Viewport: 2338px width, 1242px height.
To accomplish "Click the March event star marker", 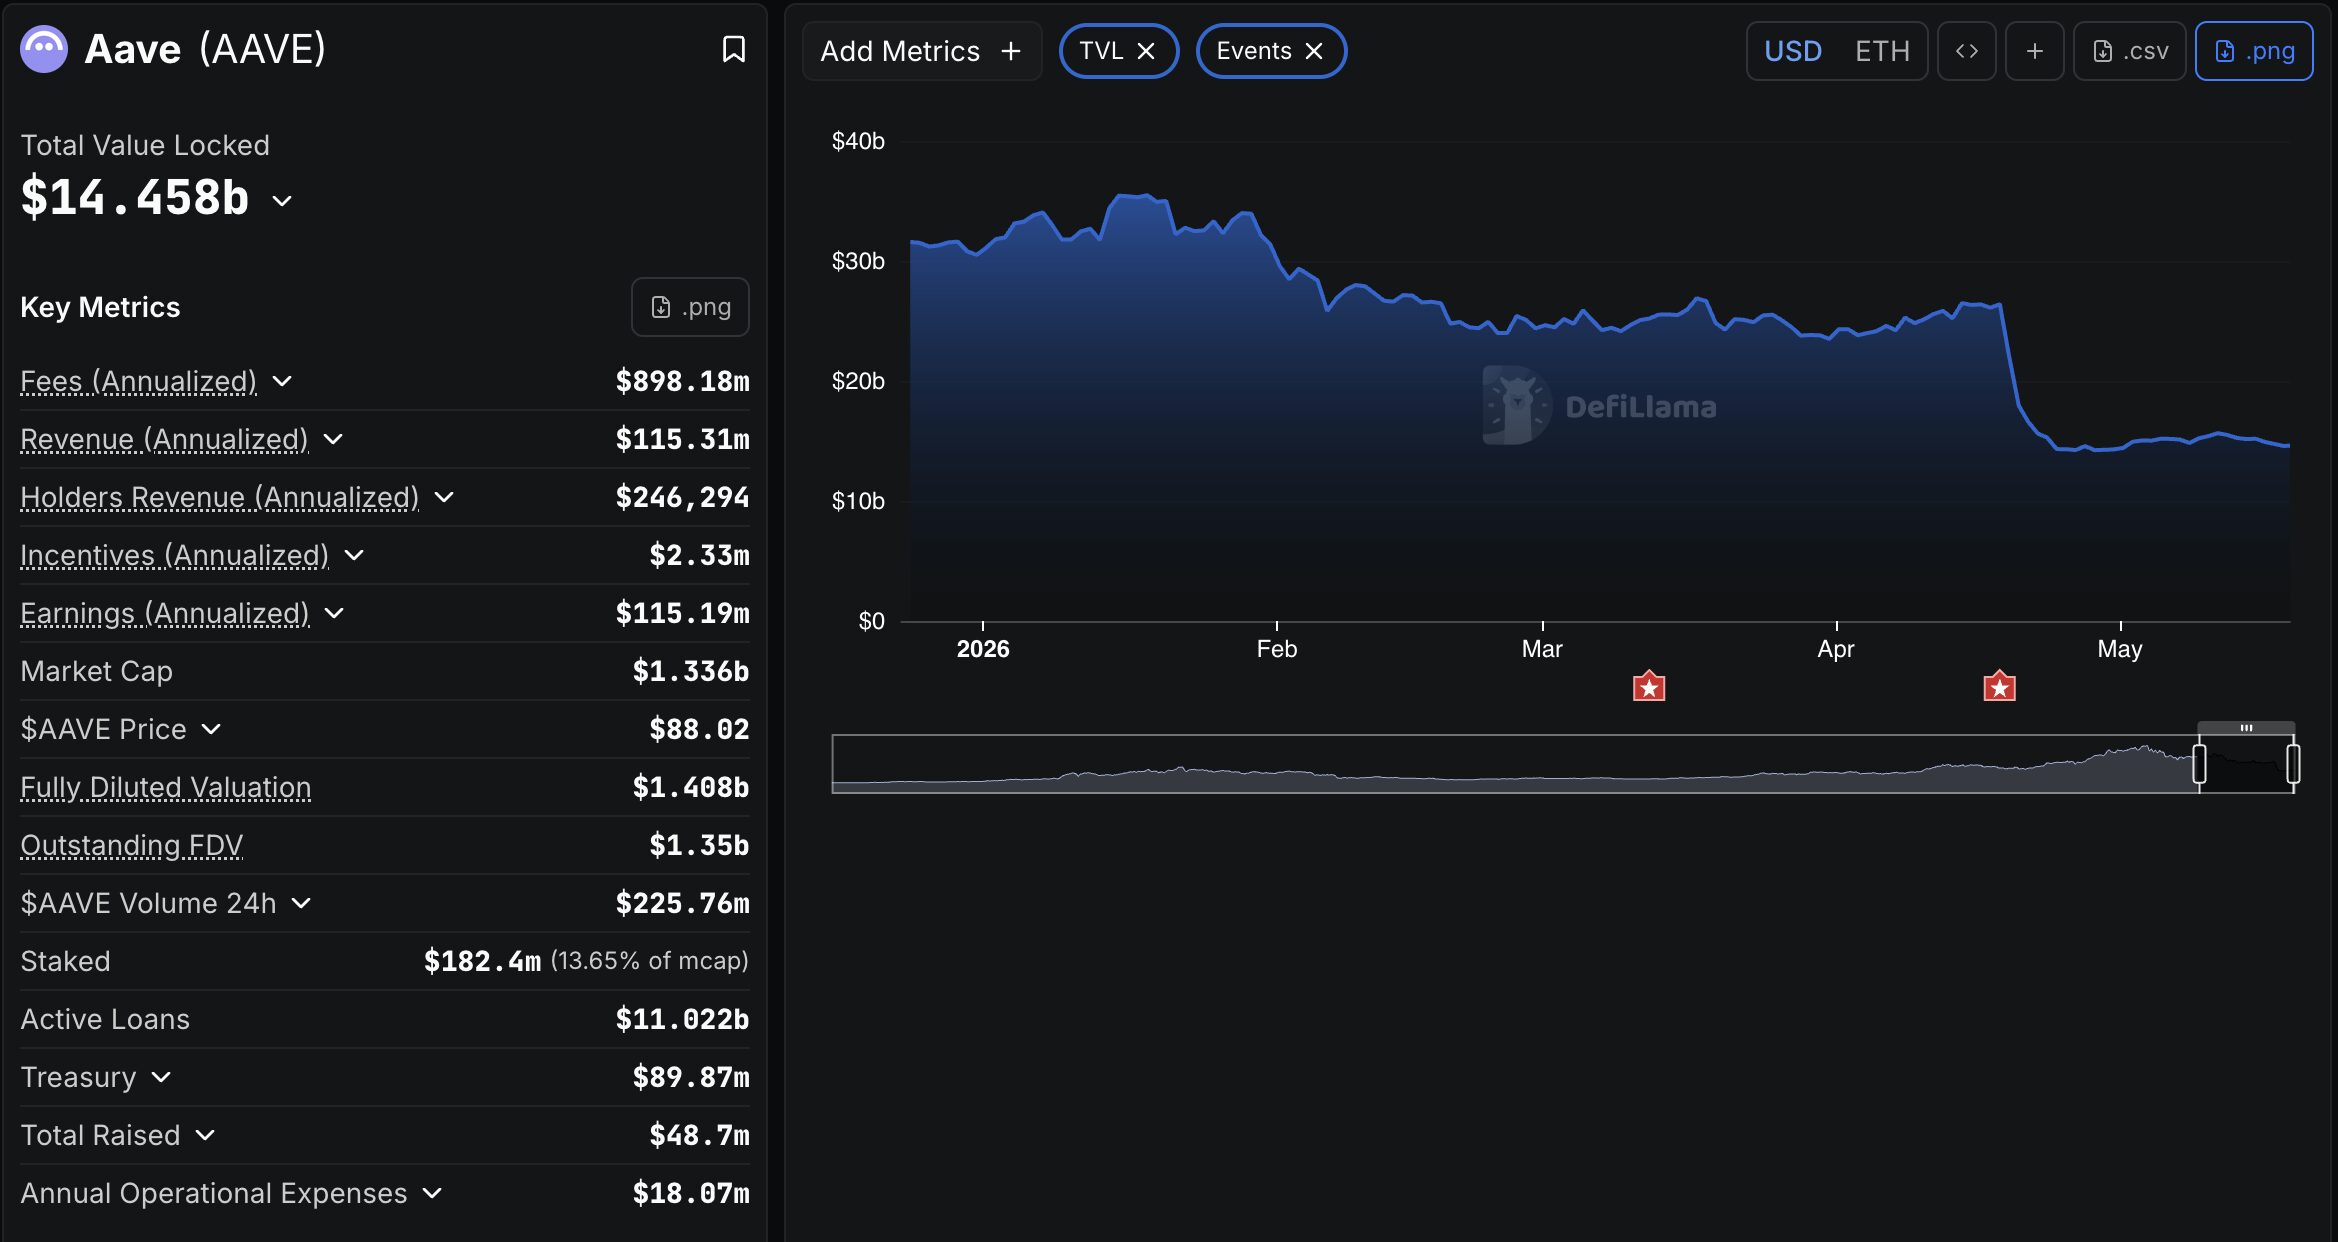I will click(1649, 687).
